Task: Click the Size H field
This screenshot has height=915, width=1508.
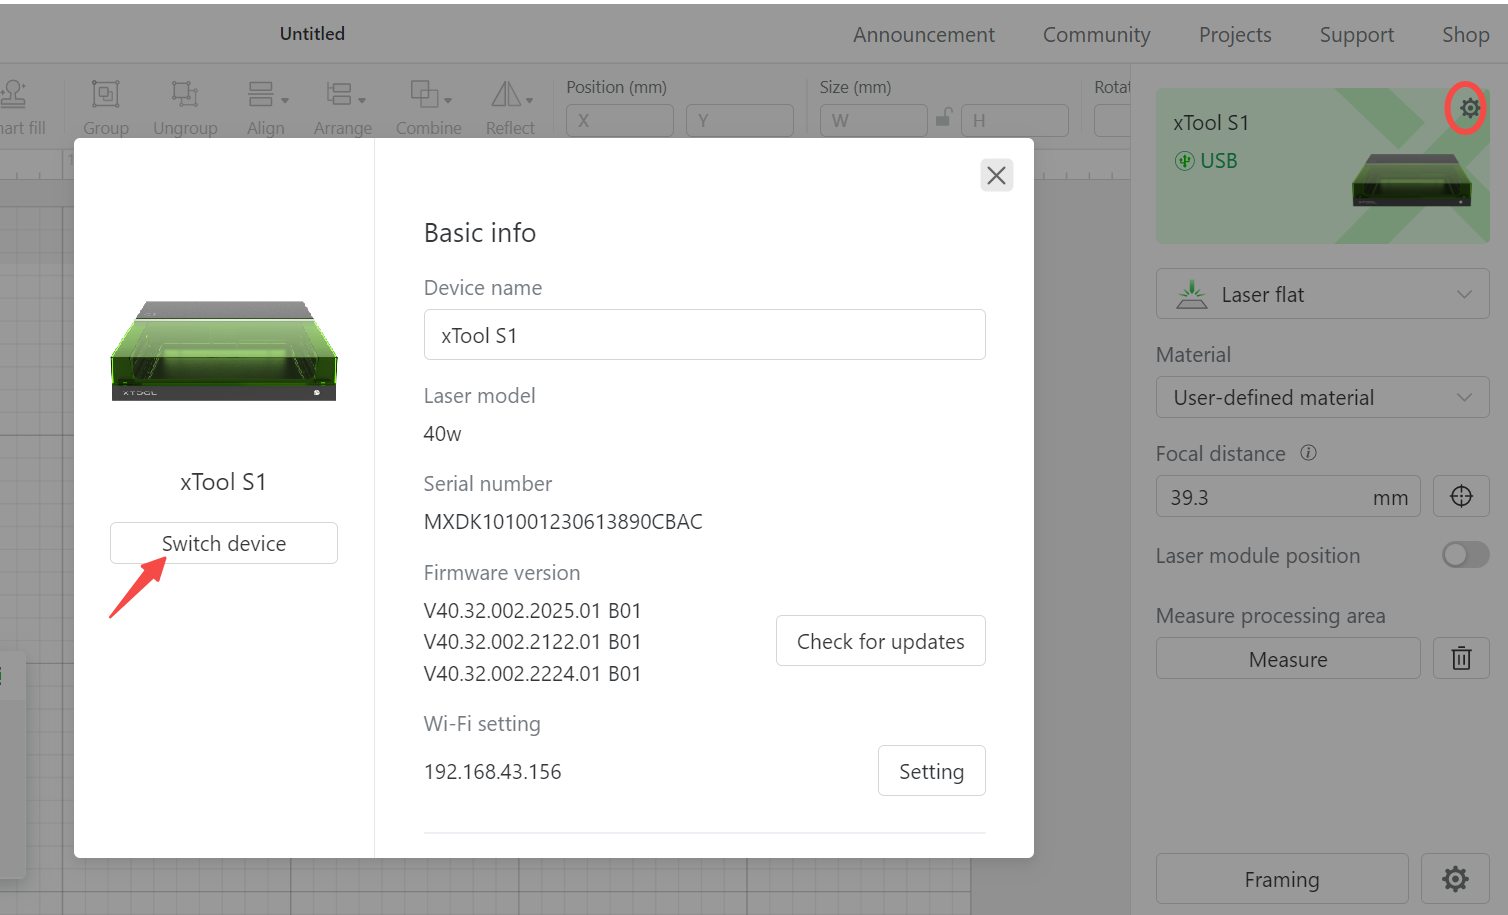Action: 1014,120
